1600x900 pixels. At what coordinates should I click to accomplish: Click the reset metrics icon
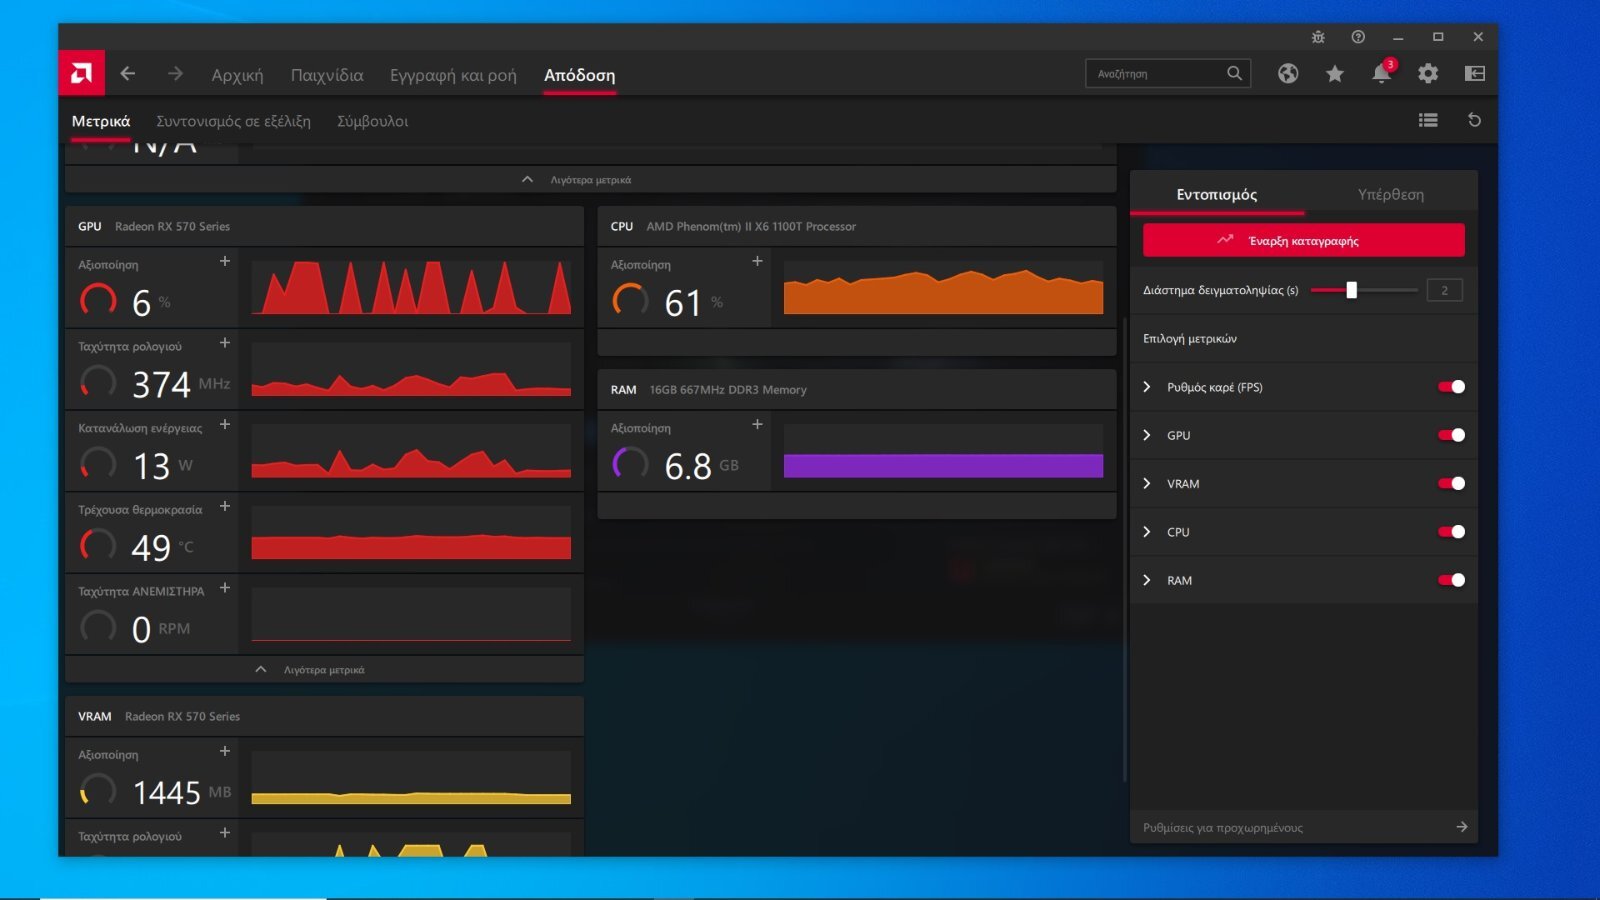point(1474,120)
